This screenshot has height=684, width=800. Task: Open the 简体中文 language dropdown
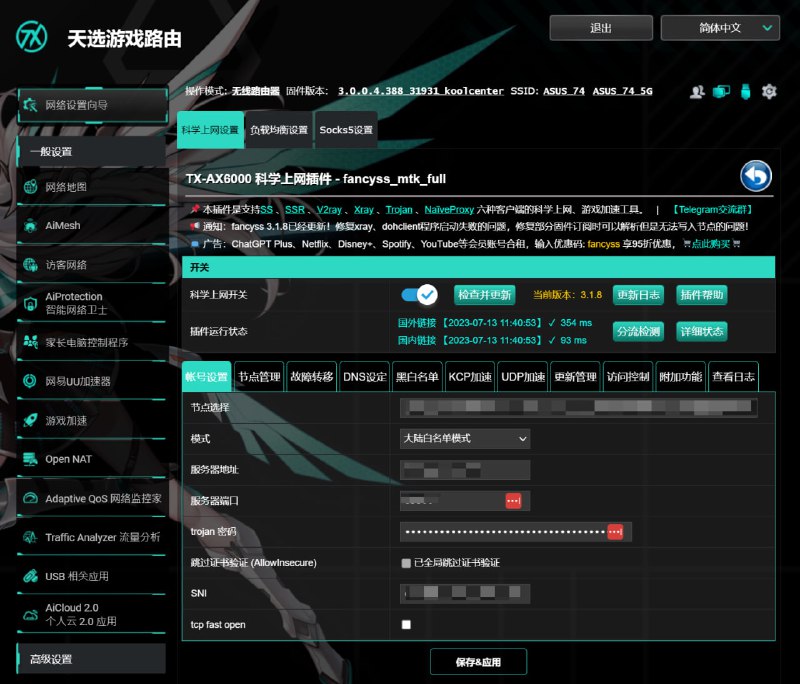click(x=720, y=28)
